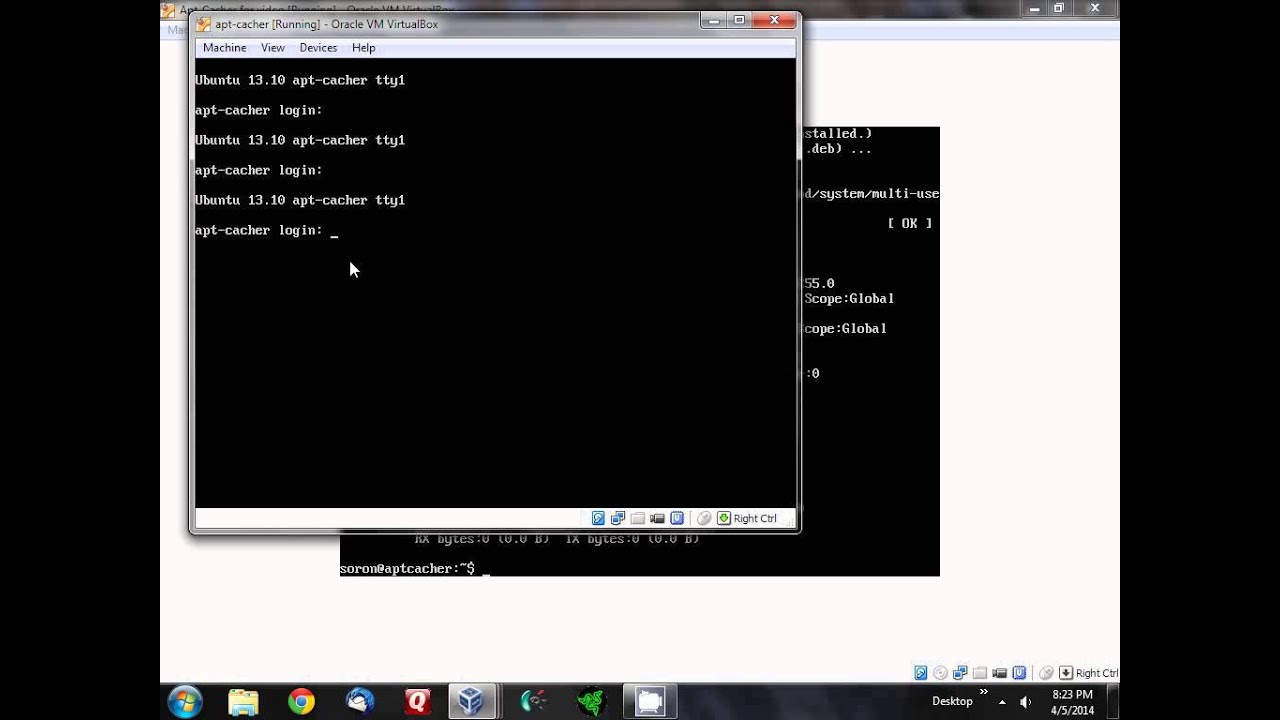This screenshot has height=720, width=1280.
Task: Click green keyboard capture arrow in apt-cacher status bar
Action: pyautogui.click(x=724, y=518)
